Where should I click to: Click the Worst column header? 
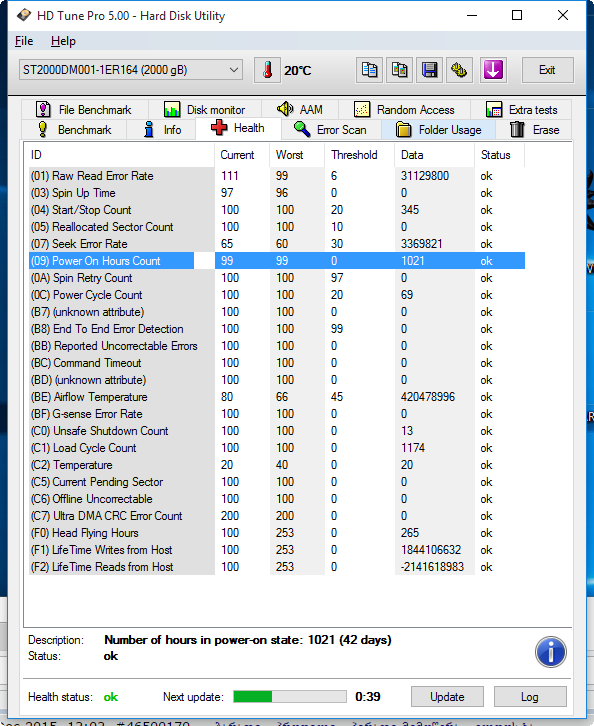[297, 155]
